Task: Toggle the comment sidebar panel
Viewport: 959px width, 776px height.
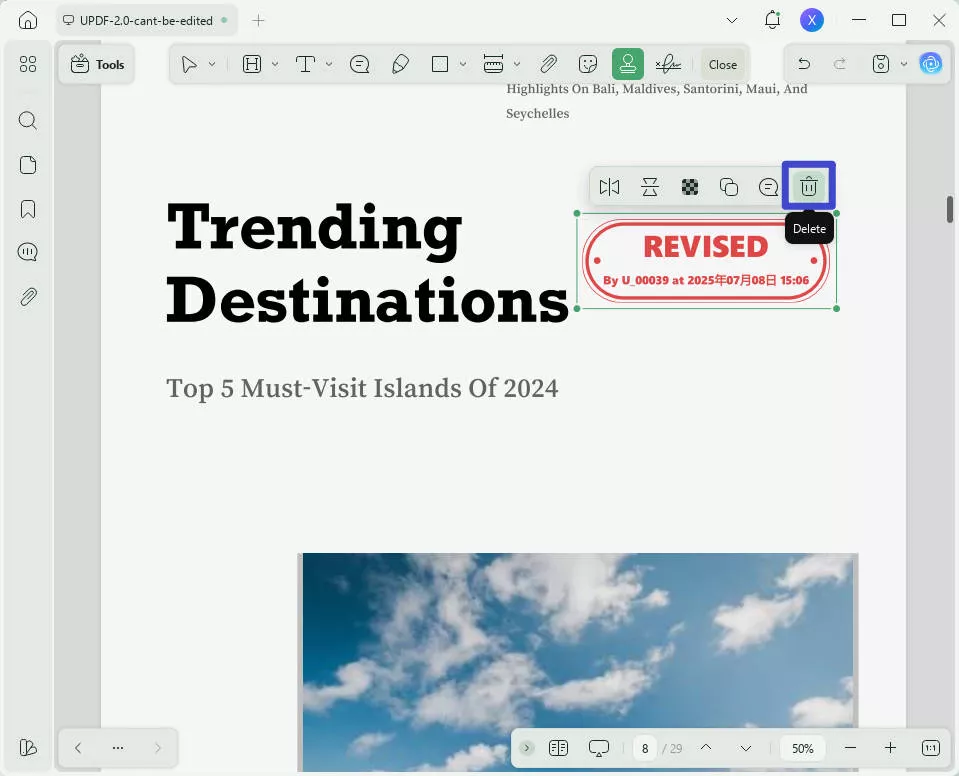Action: coord(28,251)
